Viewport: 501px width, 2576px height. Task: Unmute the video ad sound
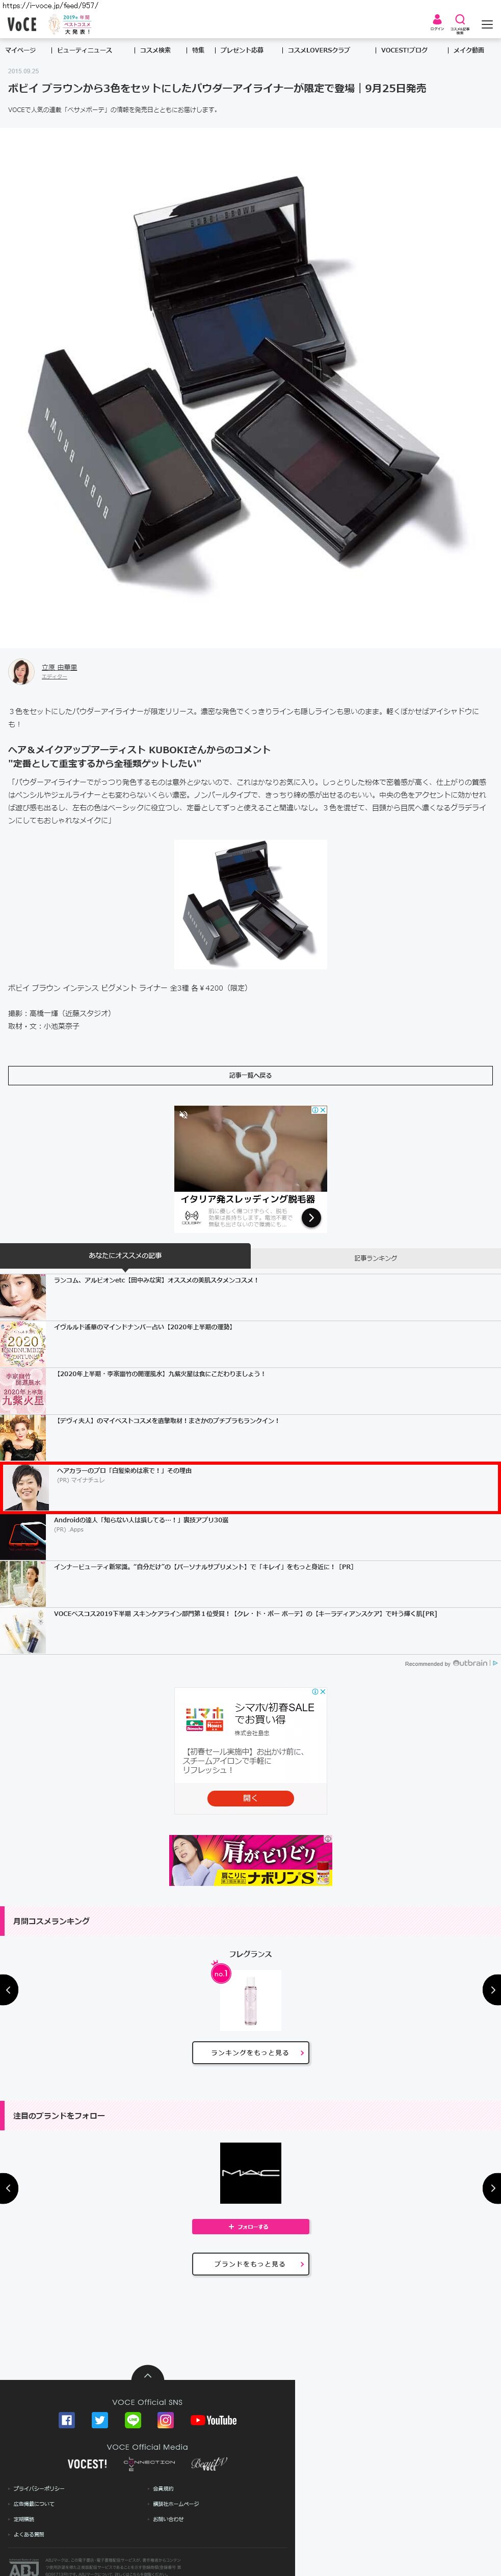point(183,1113)
